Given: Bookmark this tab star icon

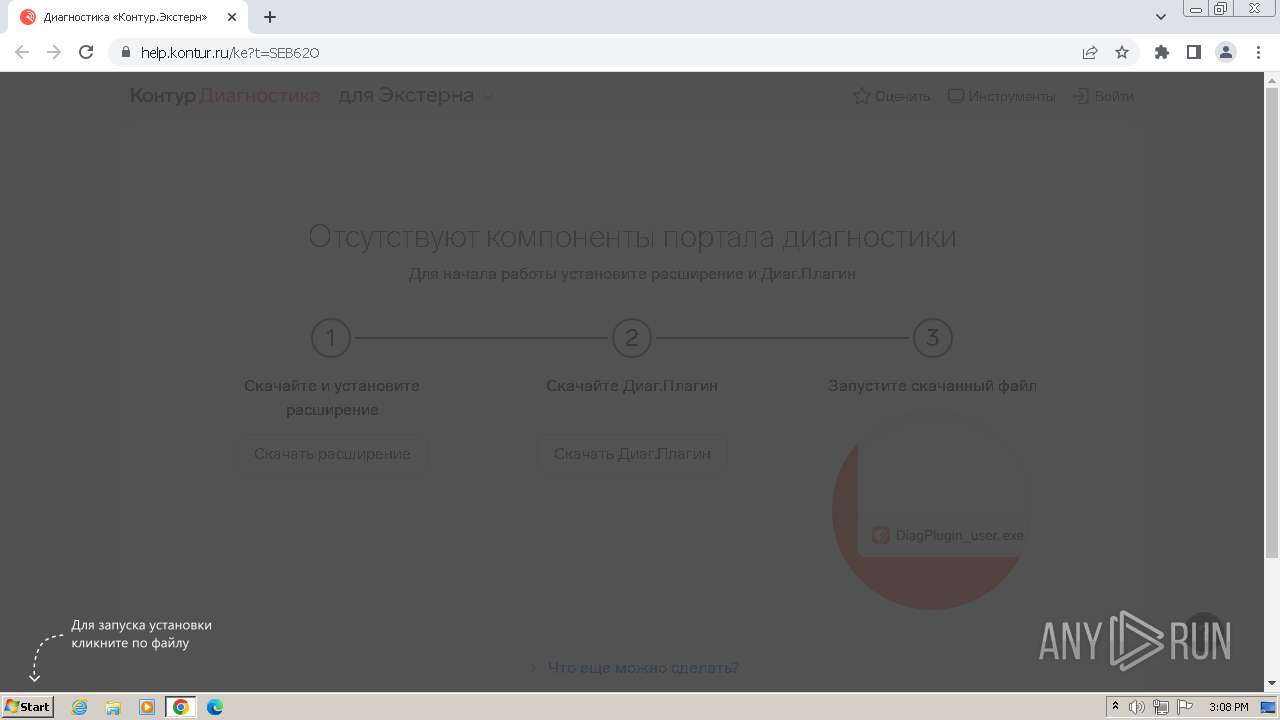Looking at the screenshot, I should (1122, 52).
